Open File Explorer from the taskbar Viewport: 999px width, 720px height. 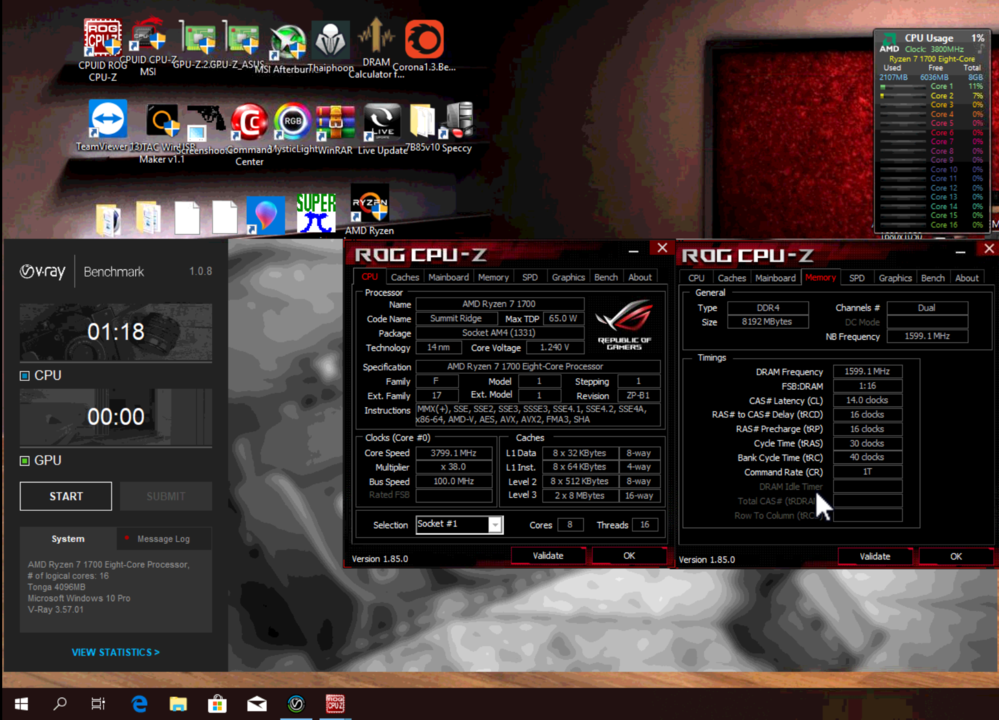coord(178,703)
